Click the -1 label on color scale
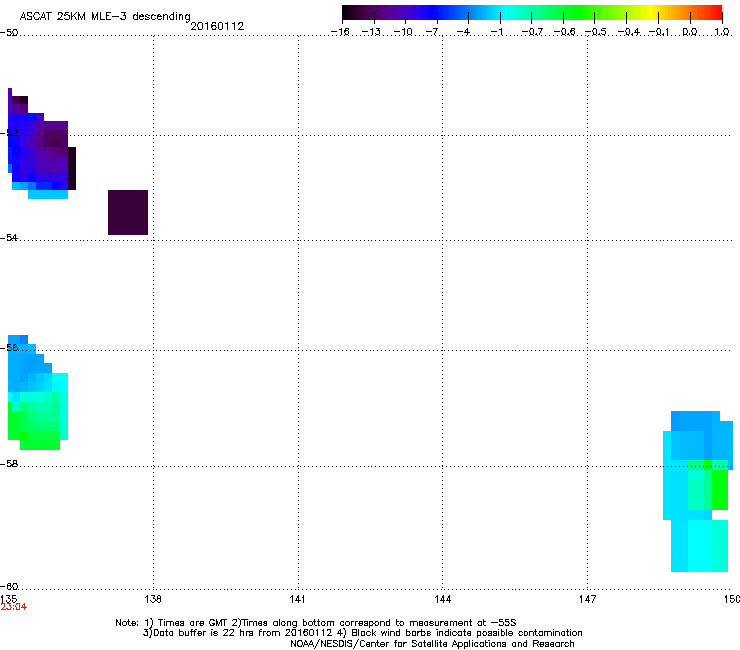The width and height of the screenshot is (740, 650). click(496, 32)
